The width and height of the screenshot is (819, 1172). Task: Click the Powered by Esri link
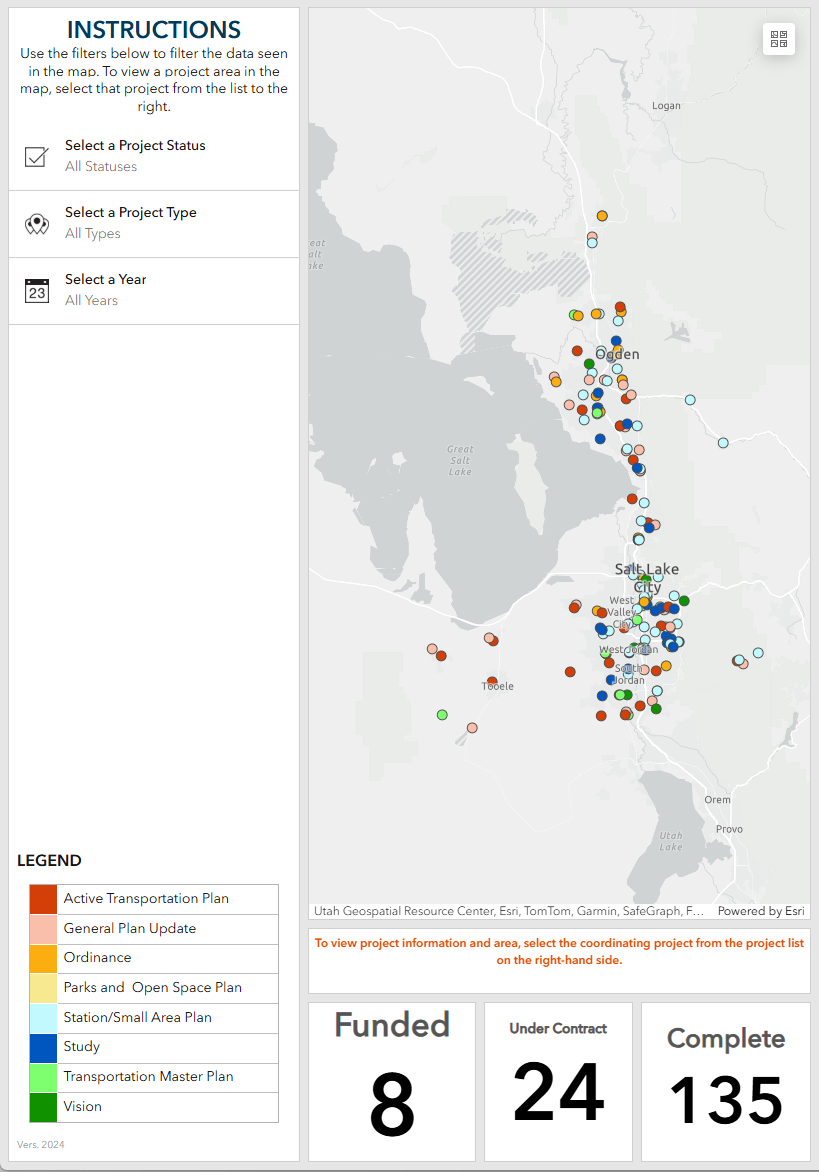(760, 911)
